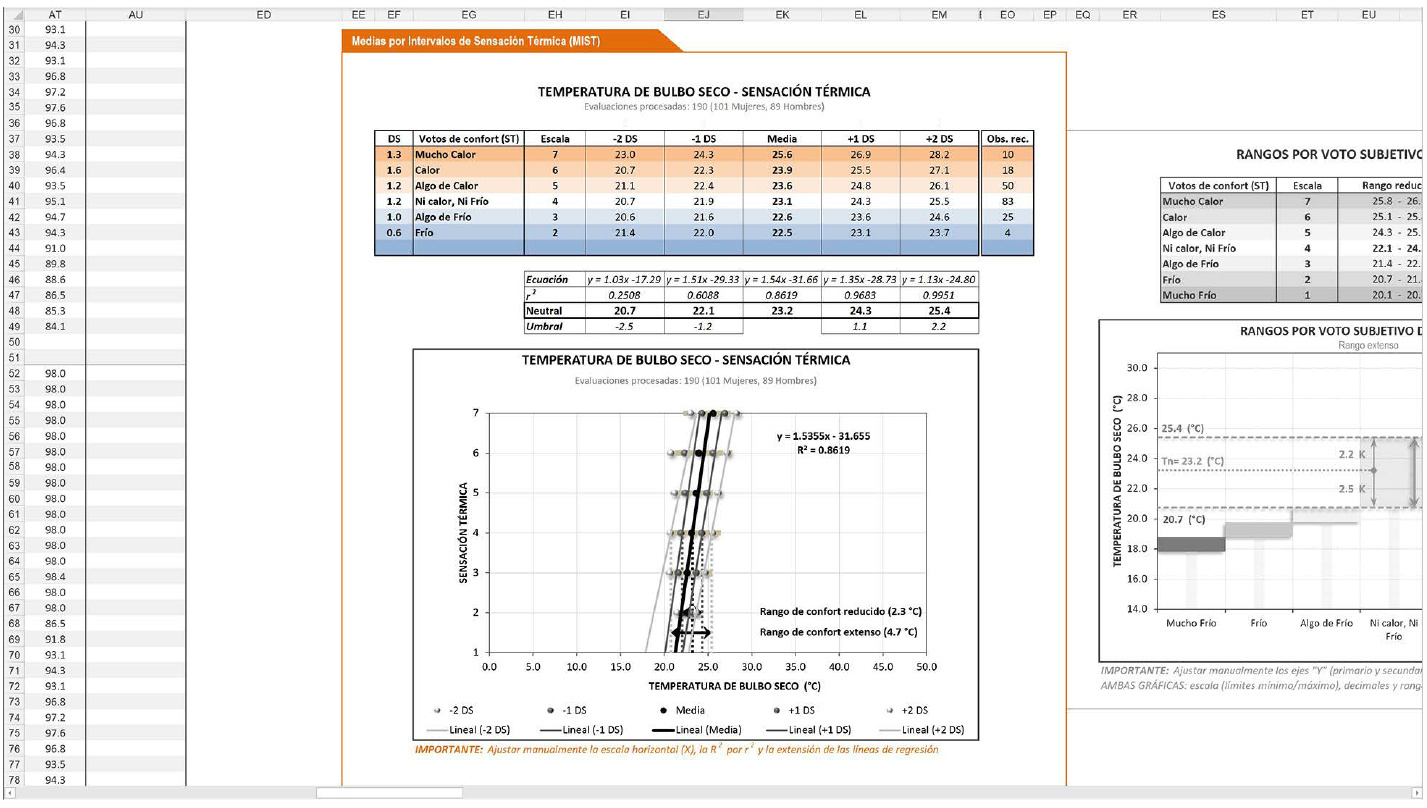
Task: Select column header EU
Action: pos(1368,15)
